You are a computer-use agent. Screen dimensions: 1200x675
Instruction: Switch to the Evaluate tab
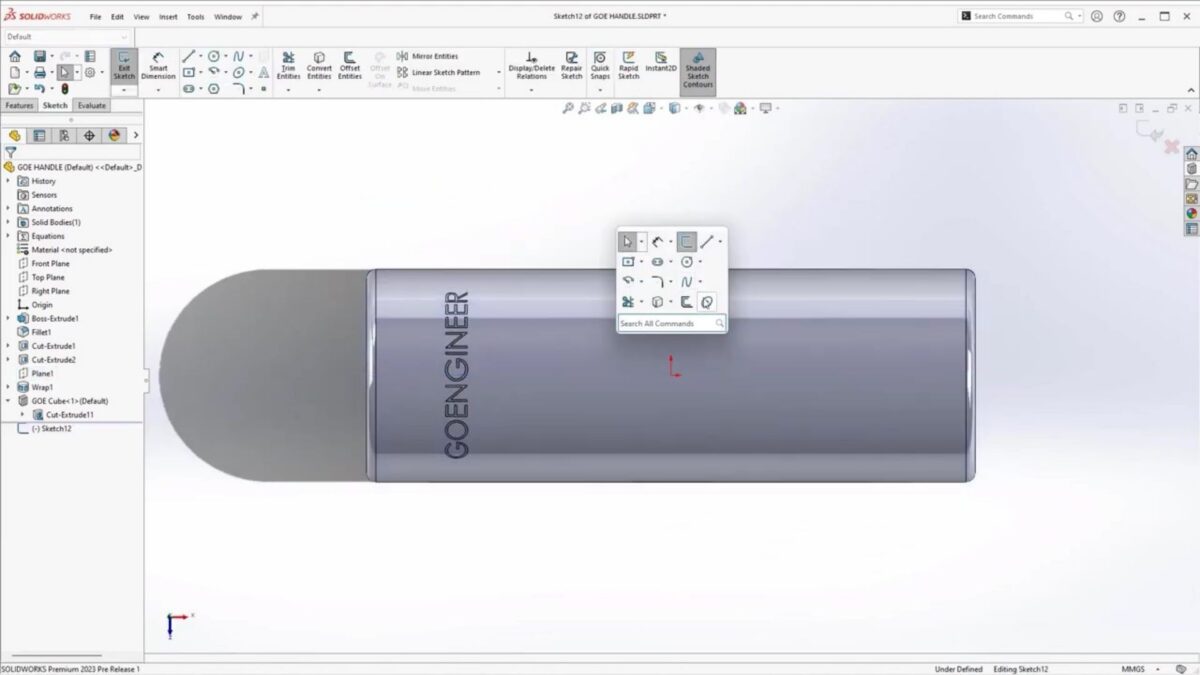tap(91, 105)
